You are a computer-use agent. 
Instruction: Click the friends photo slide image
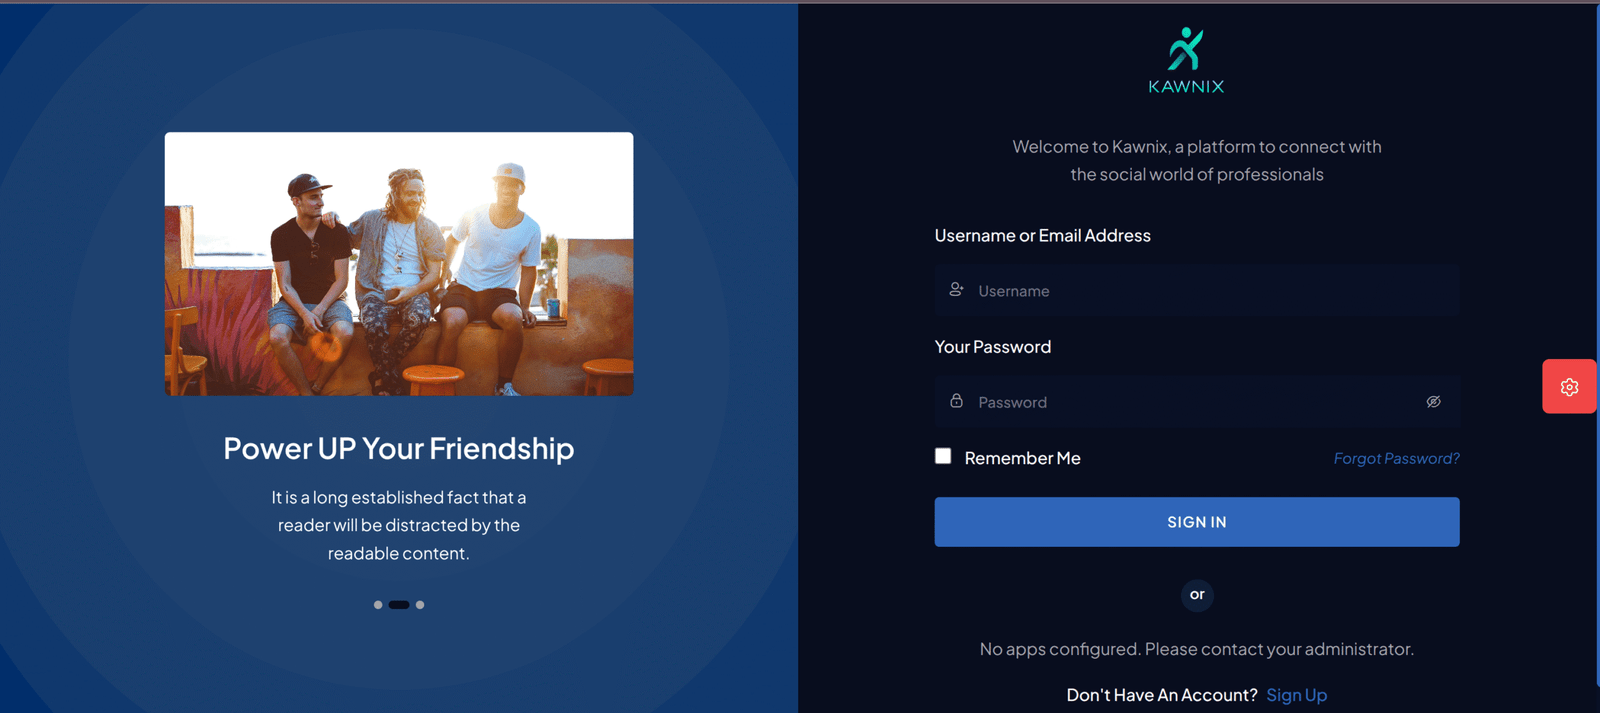(x=399, y=264)
